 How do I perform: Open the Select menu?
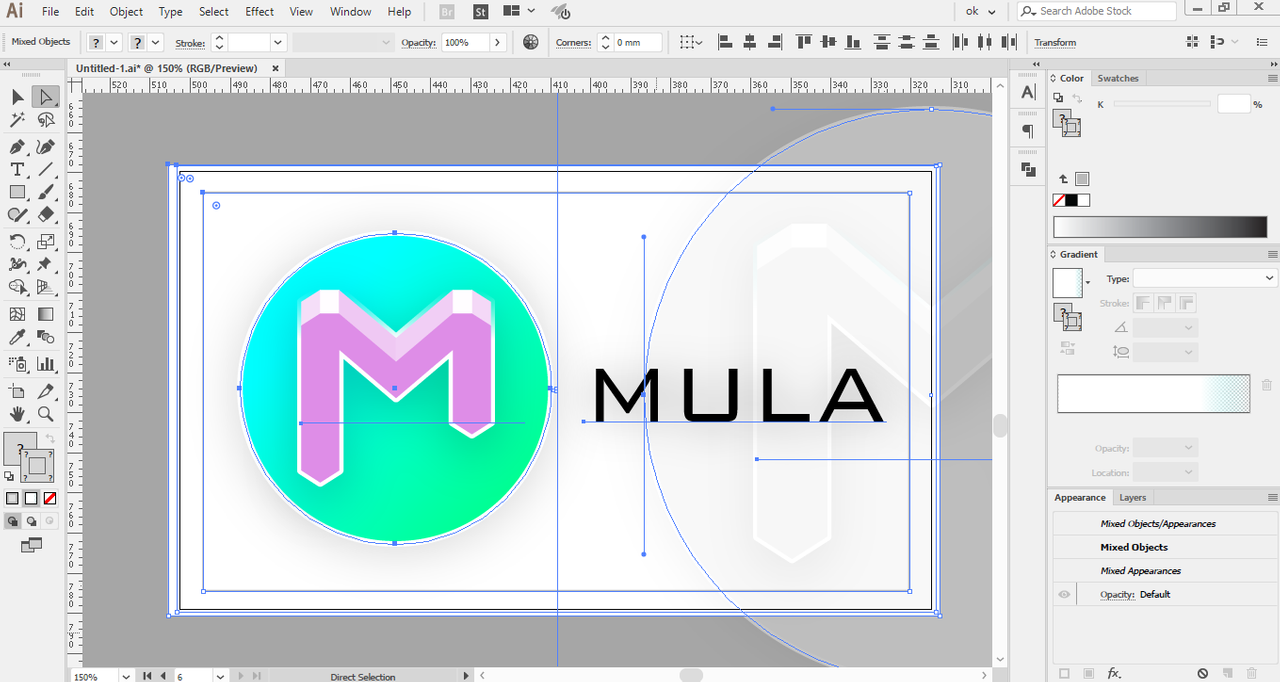[x=213, y=12]
